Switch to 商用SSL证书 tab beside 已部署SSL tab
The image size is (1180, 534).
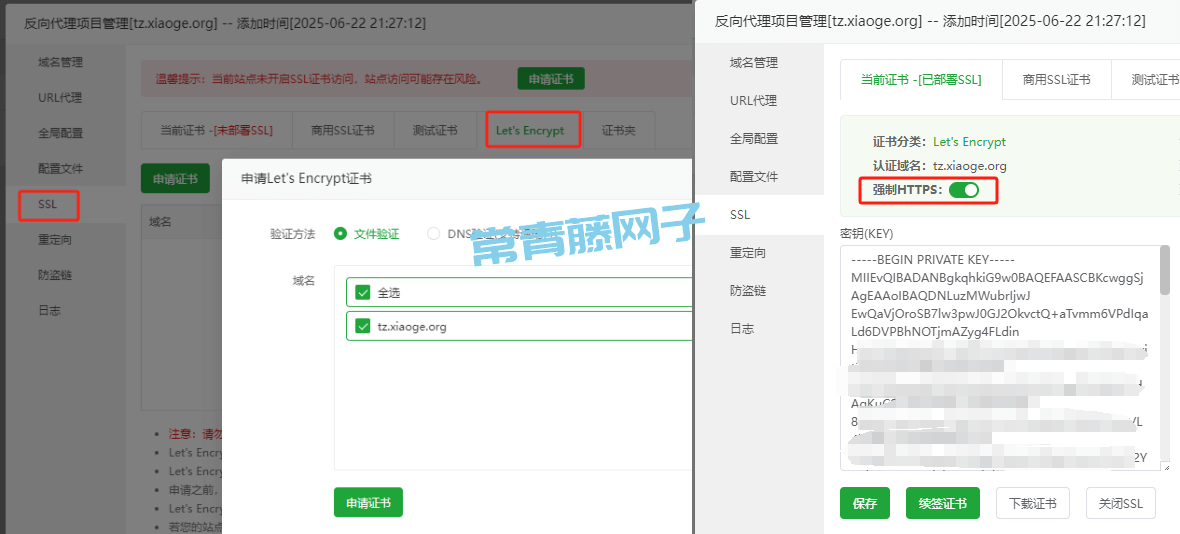pos(1057,80)
